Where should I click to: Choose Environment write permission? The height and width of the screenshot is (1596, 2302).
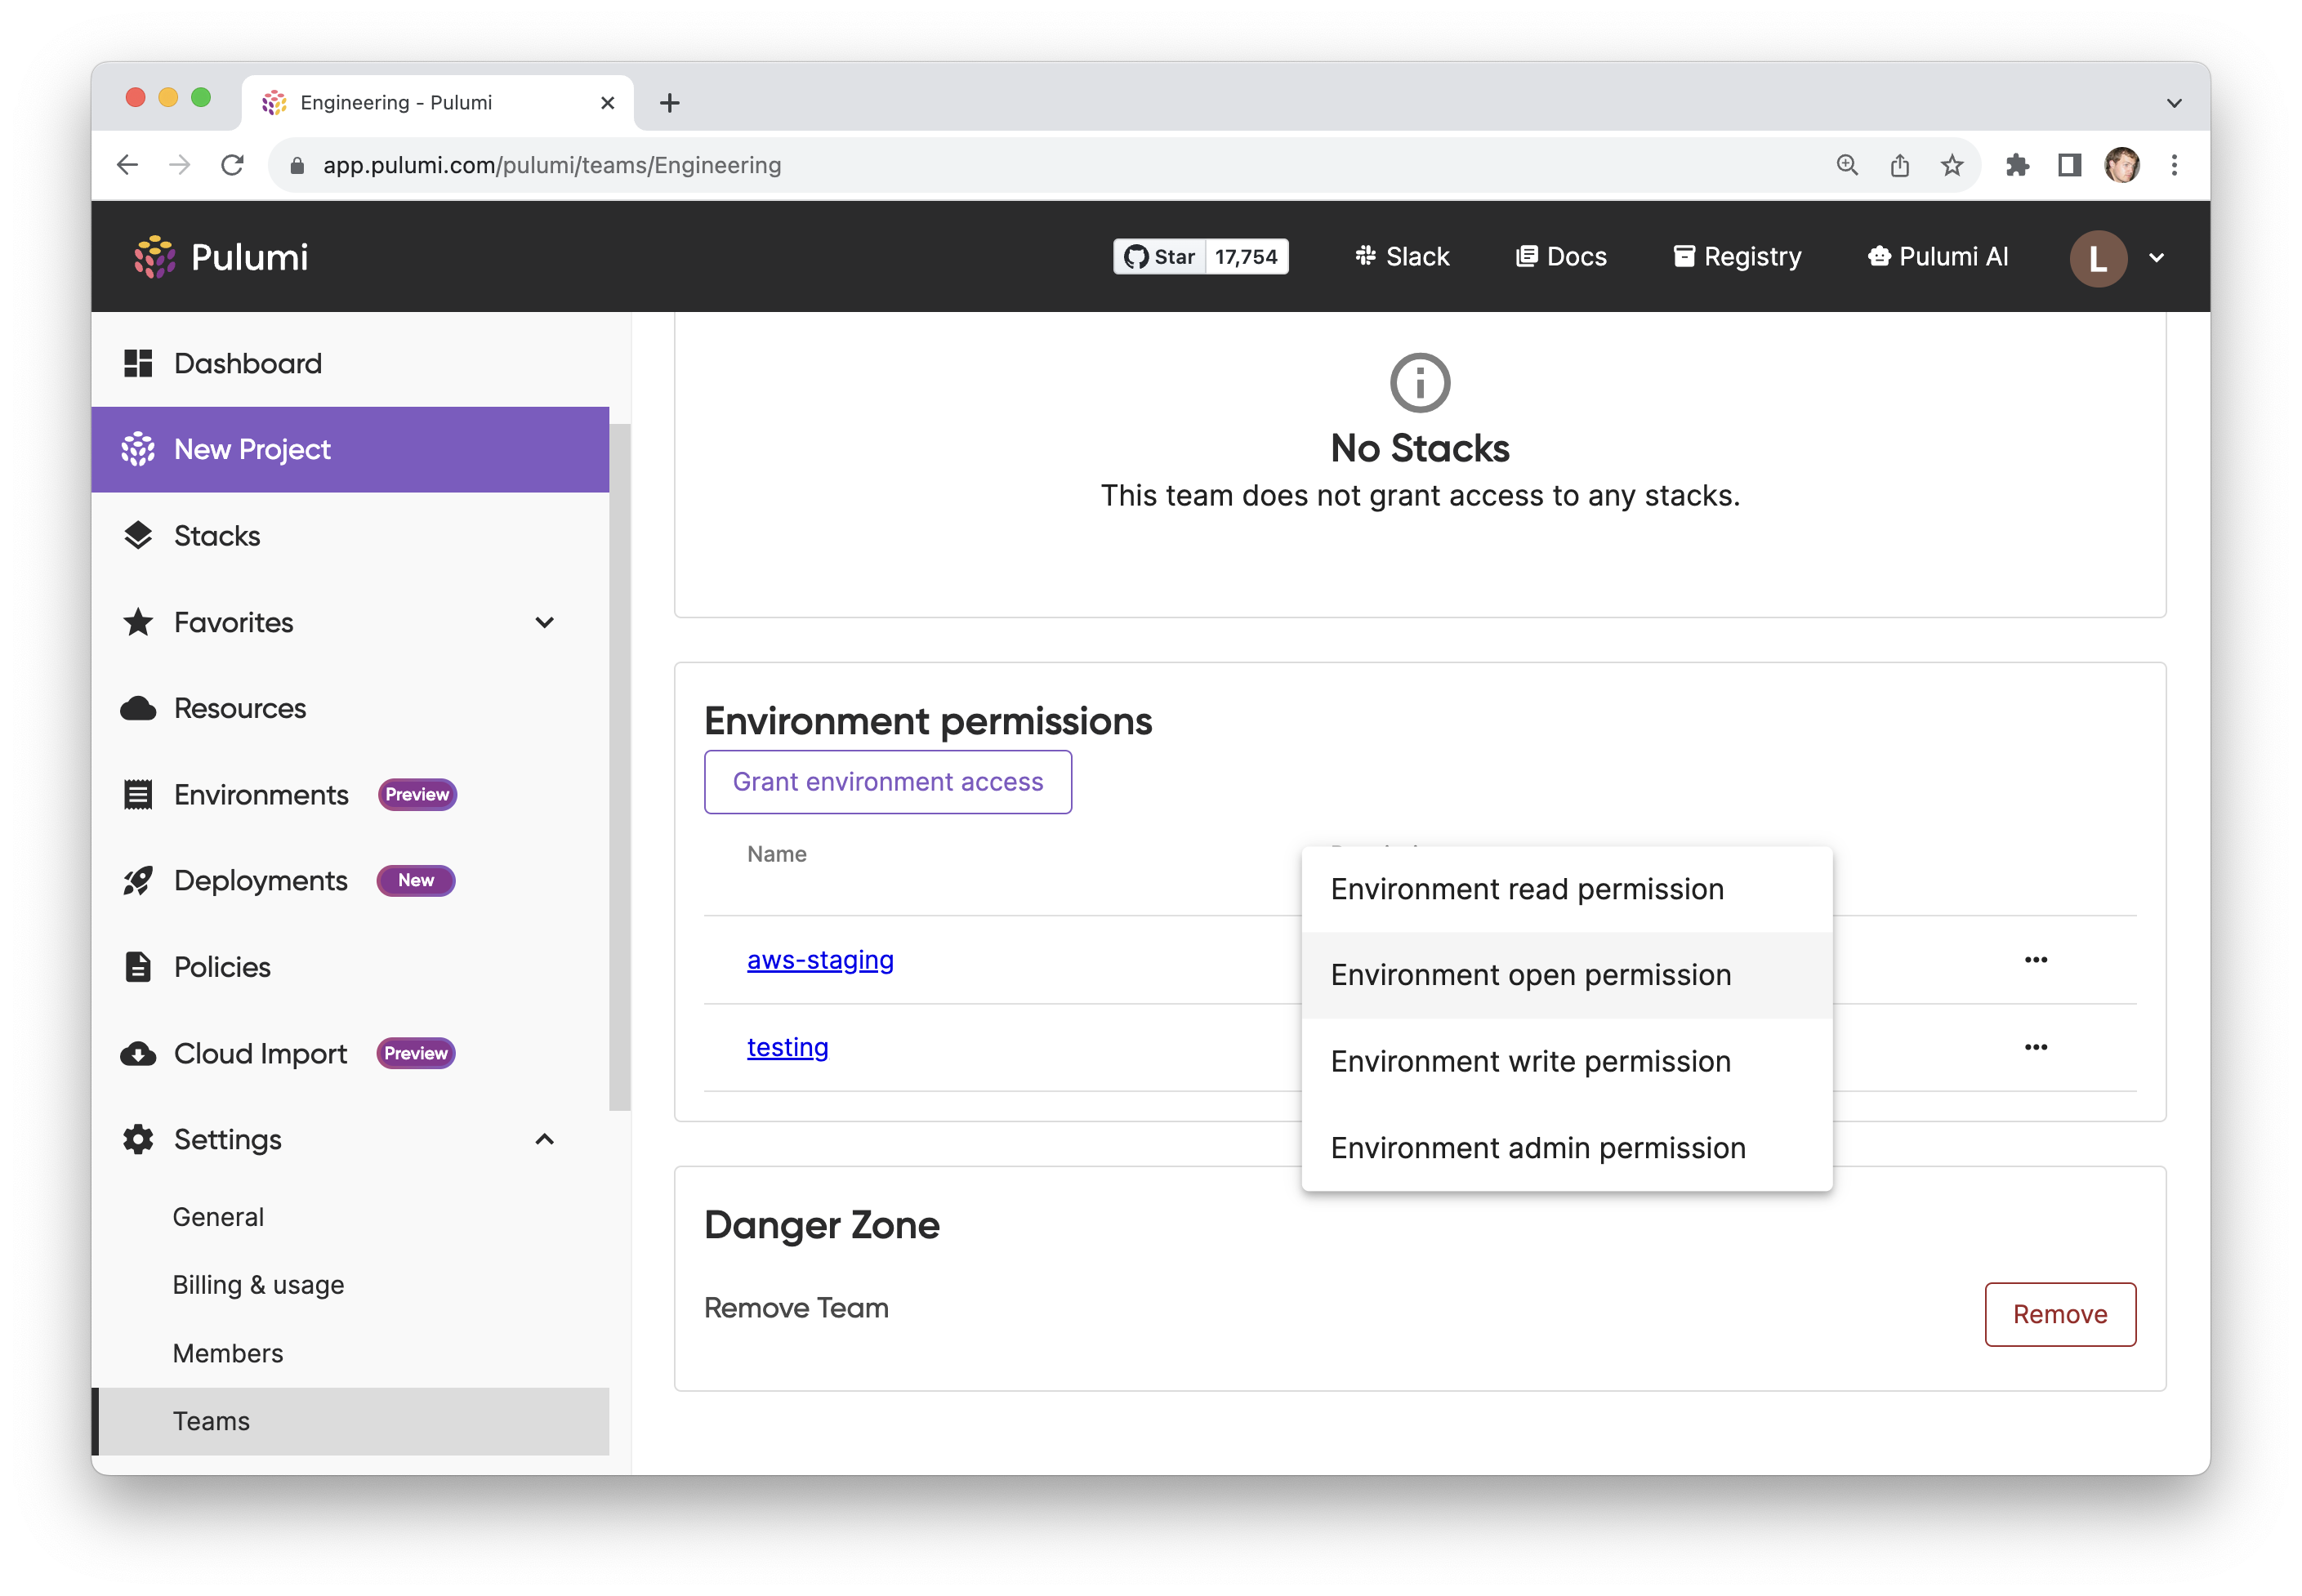click(x=1567, y=1061)
